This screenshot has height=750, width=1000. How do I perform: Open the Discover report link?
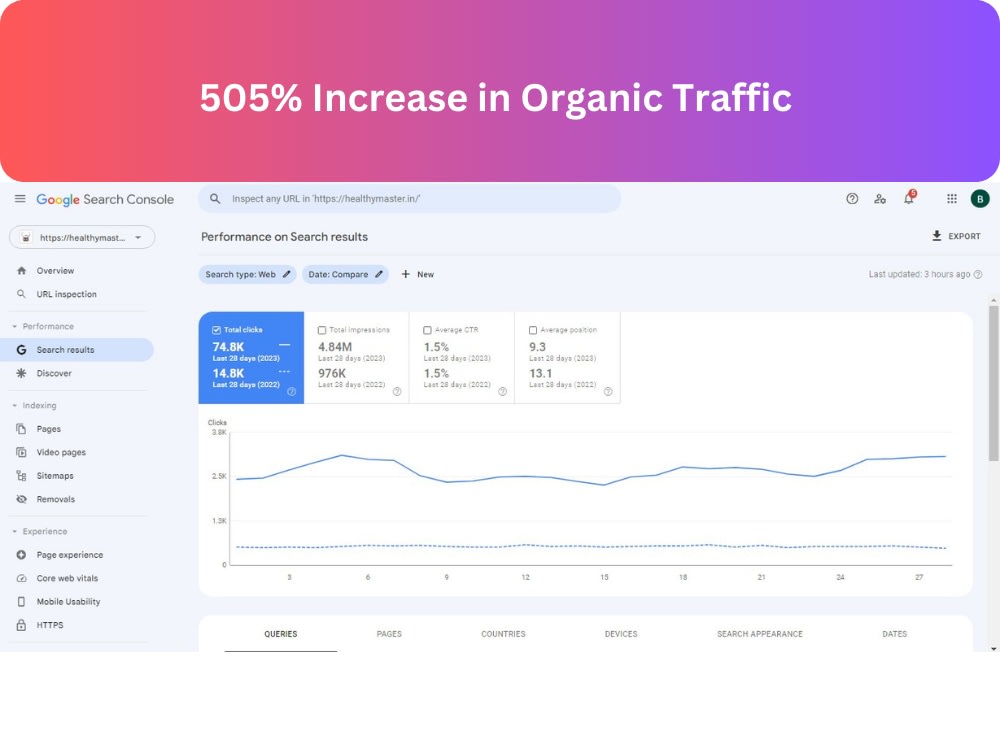pos(54,373)
